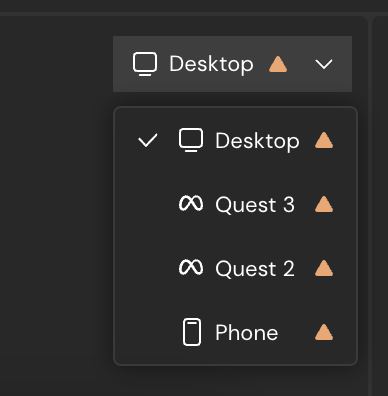The height and width of the screenshot is (396, 388).
Task: Click the Desktop label in the dropdown header
Action: (x=211, y=64)
